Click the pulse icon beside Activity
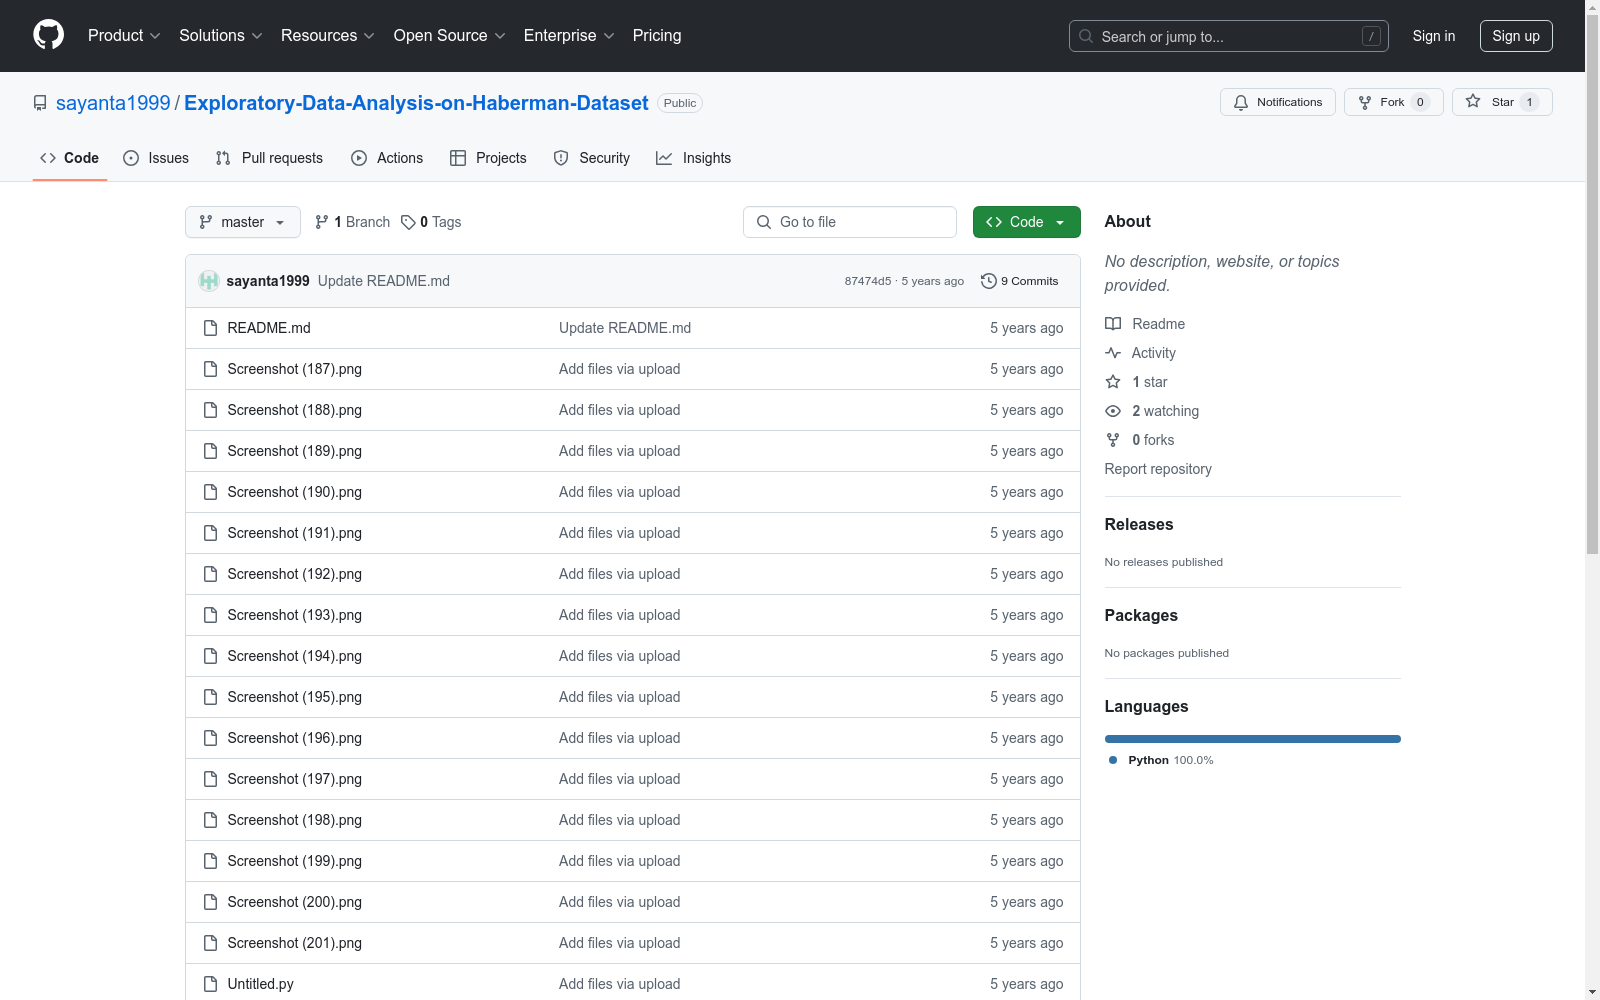Screen dimensions: 1600x1000 click(1113, 353)
